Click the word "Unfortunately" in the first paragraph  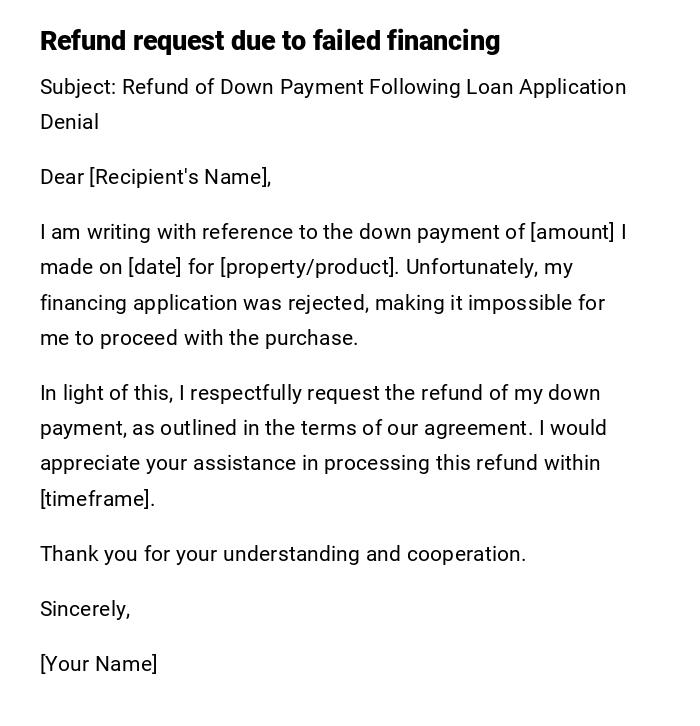click(x=474, y=267)
